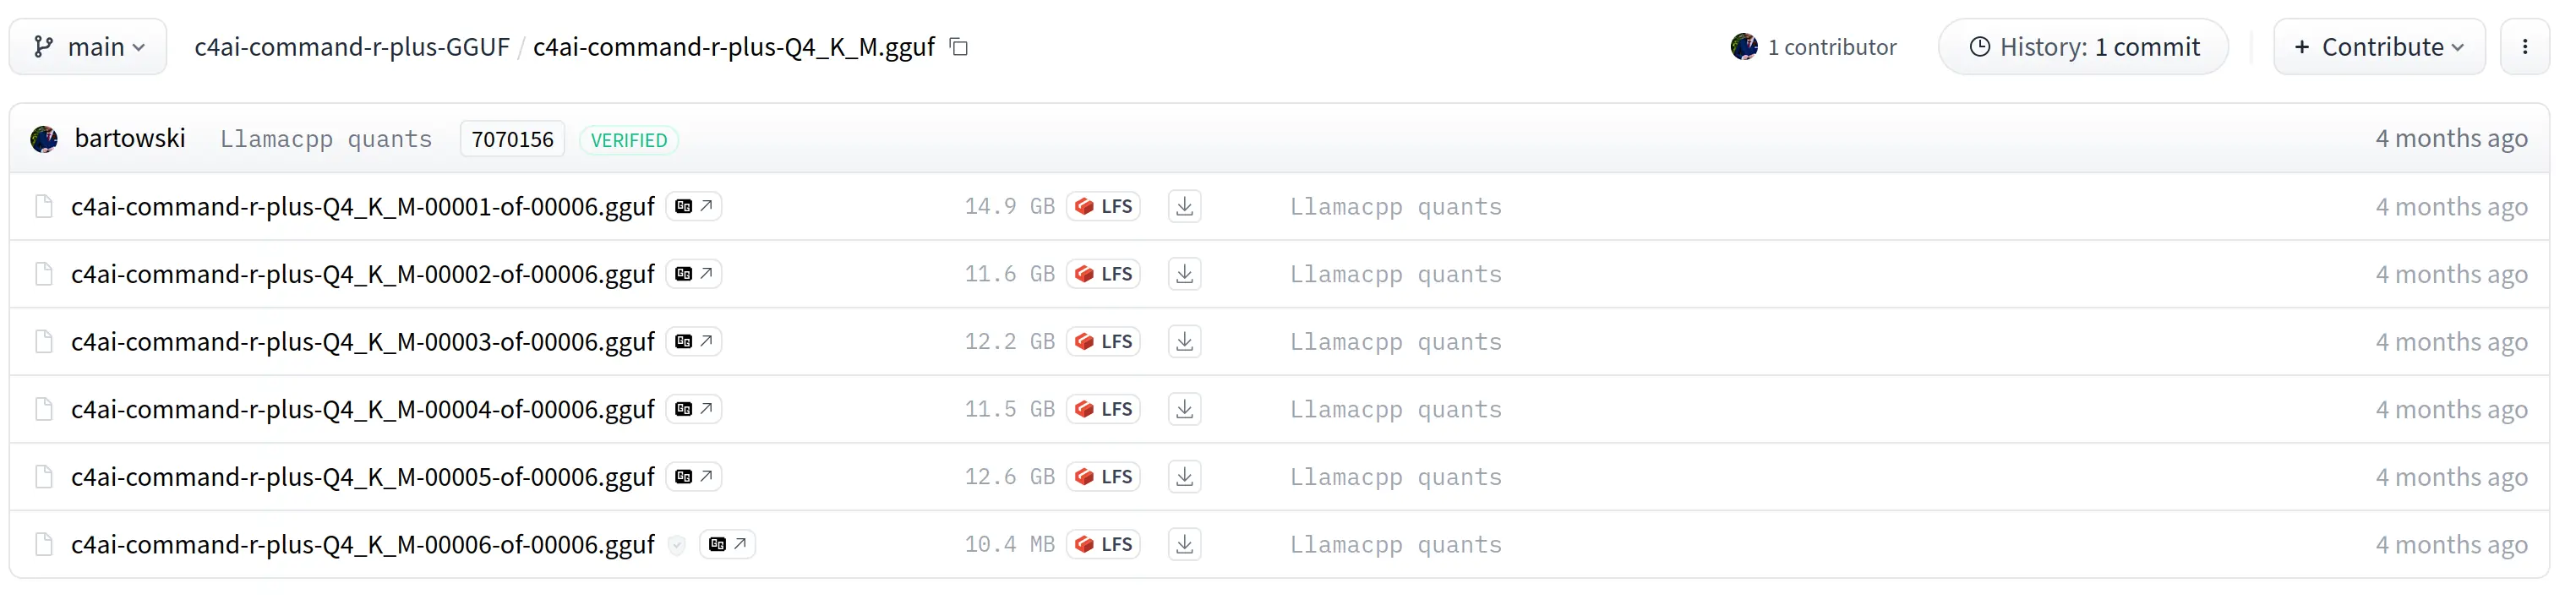Click the 10.4 MB file size
Viewport: 2576px width, 605px height.
[x=1010, y=545]
